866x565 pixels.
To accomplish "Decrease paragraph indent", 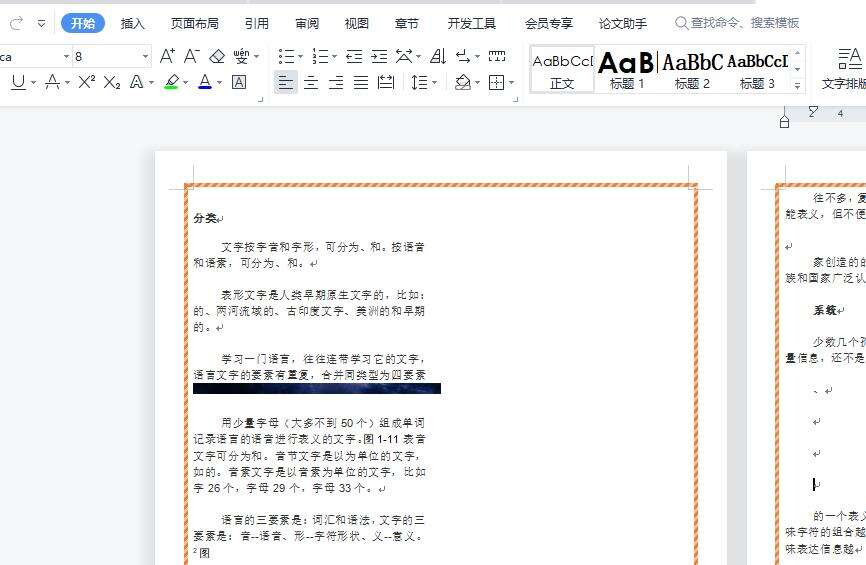I will 354,56.
